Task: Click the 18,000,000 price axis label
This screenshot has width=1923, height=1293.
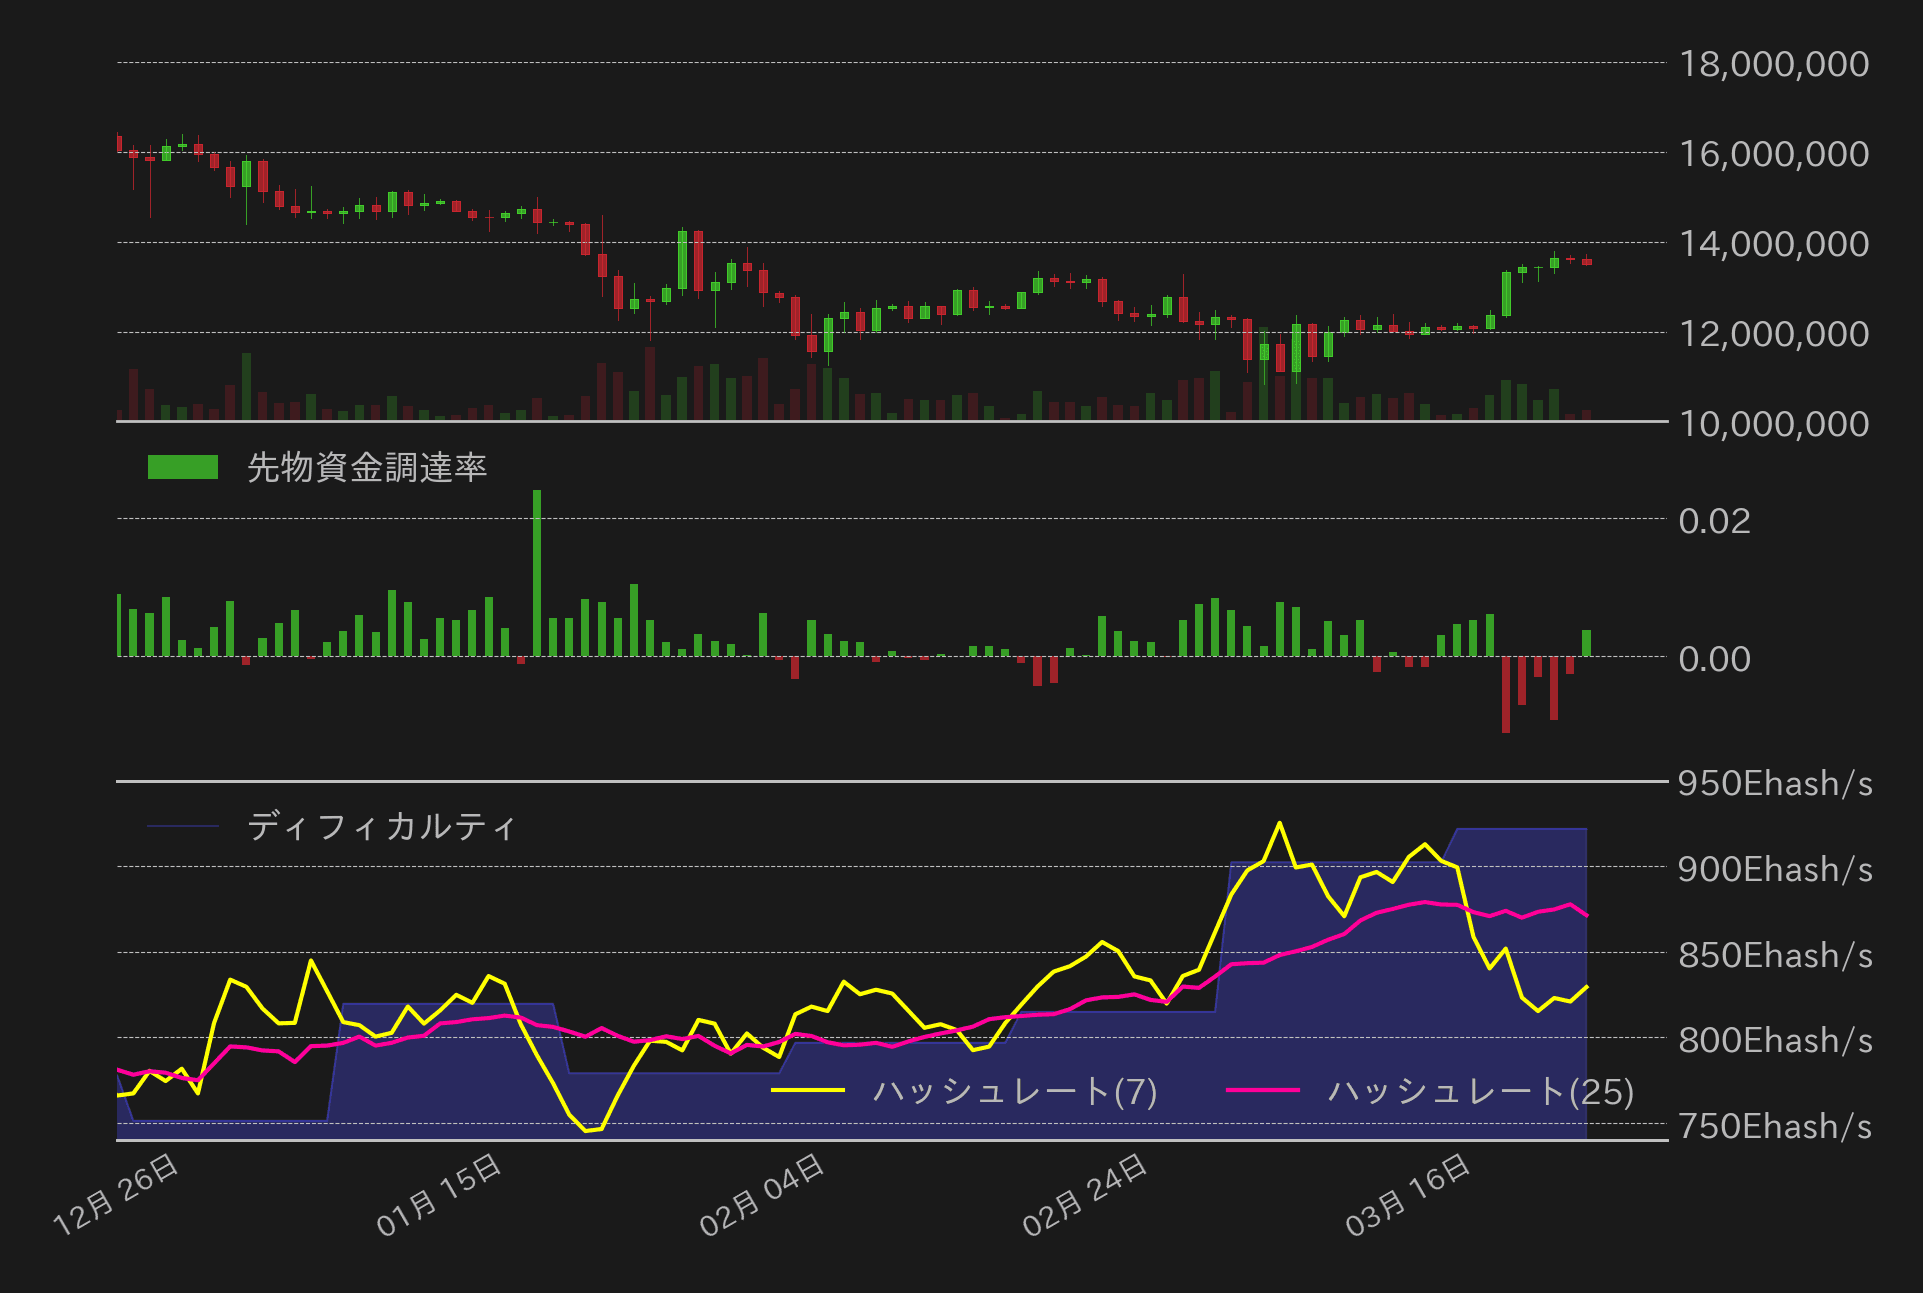Action: (1773, 64)
